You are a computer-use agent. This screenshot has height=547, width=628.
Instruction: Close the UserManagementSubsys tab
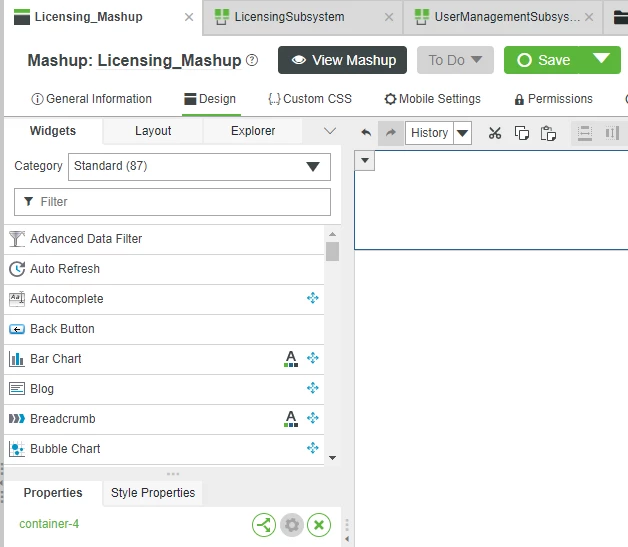tap(589, 17)
